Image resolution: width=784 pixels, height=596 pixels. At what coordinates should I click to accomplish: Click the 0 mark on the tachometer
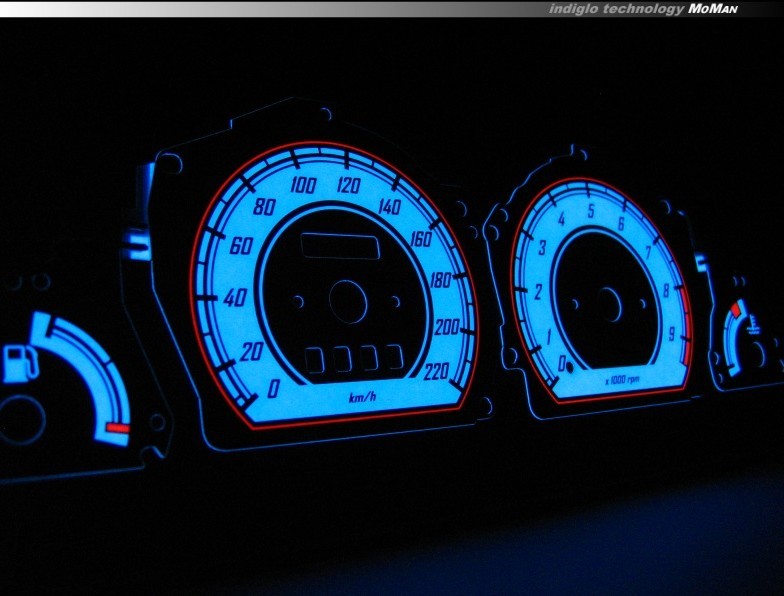[563, 361]
